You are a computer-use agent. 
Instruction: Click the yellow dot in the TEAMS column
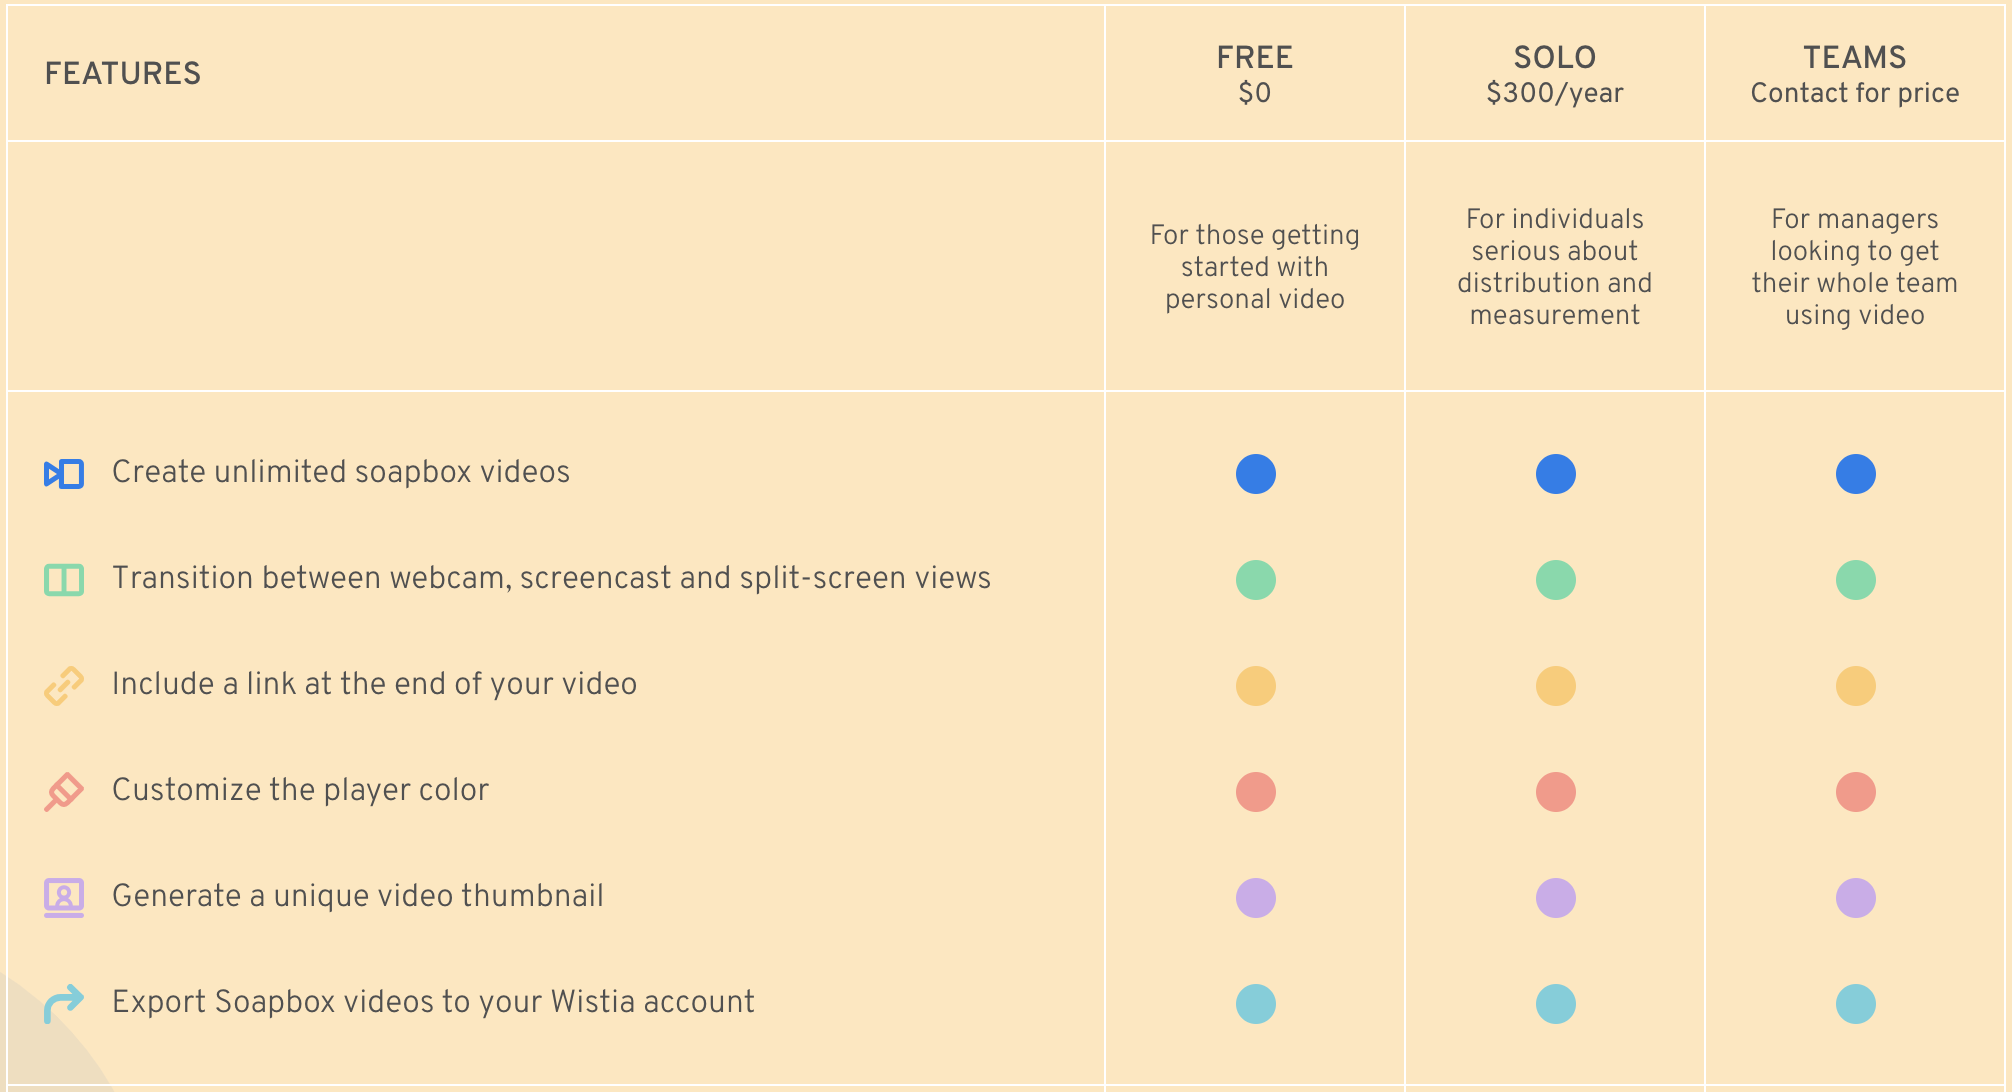(x=1856, y=686)
